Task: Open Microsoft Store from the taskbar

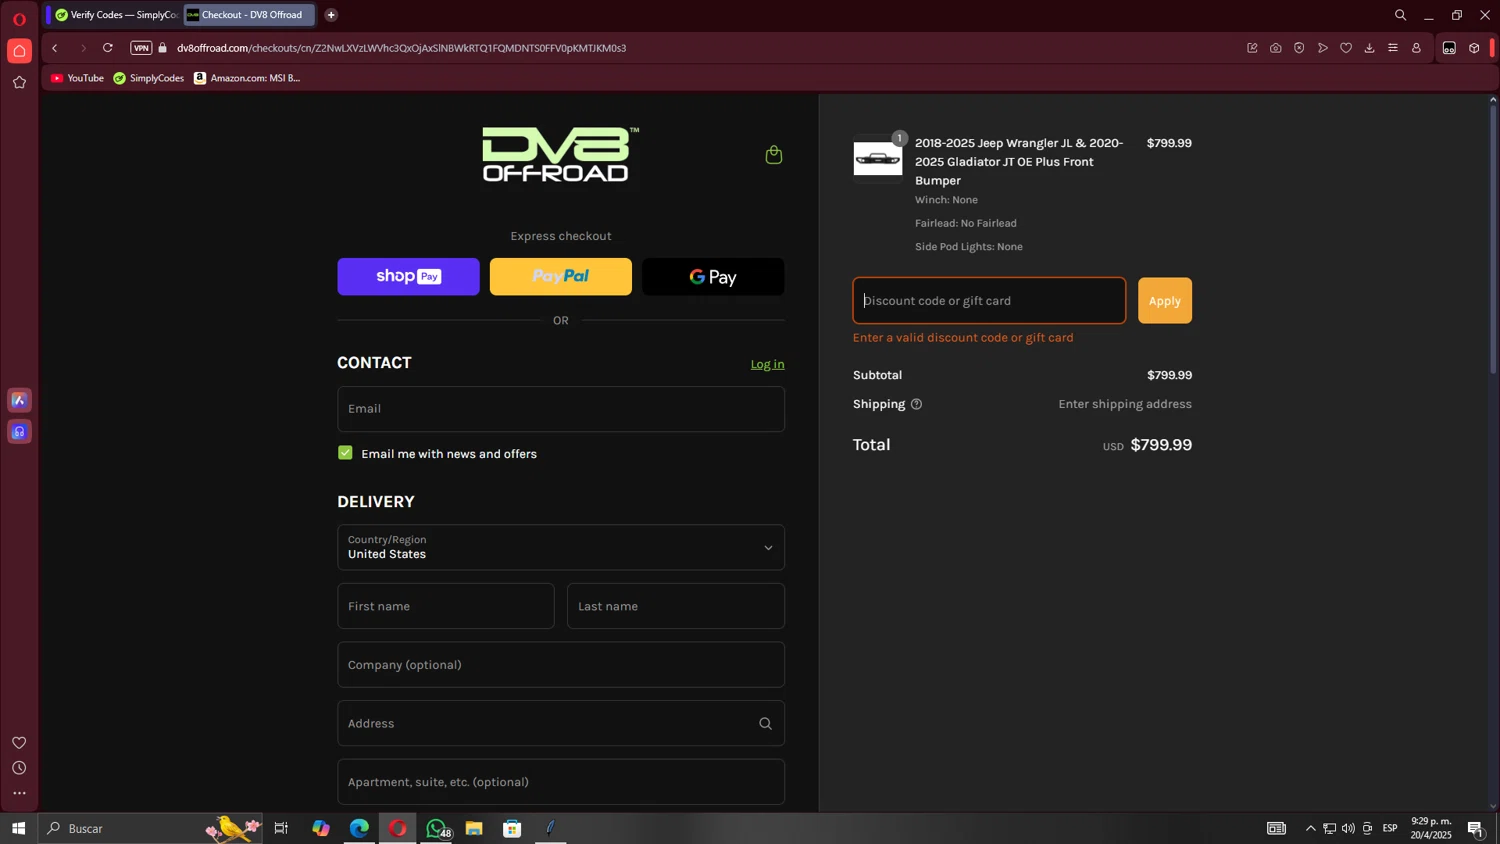Action: [512, 828]
